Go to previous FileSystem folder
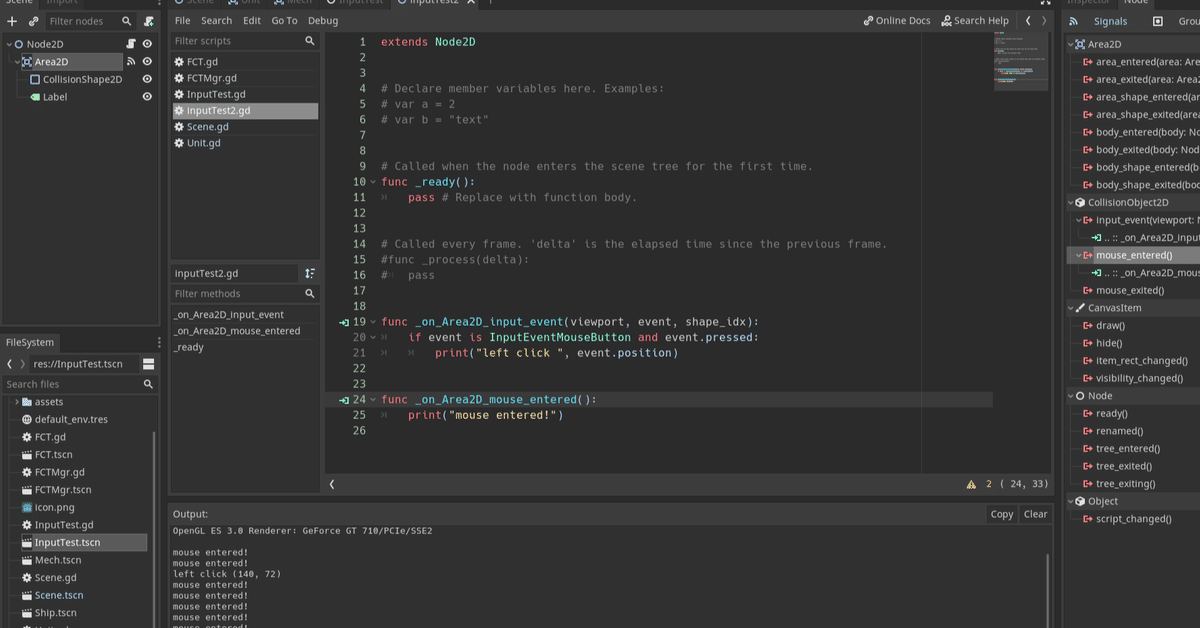 (9, 364)
